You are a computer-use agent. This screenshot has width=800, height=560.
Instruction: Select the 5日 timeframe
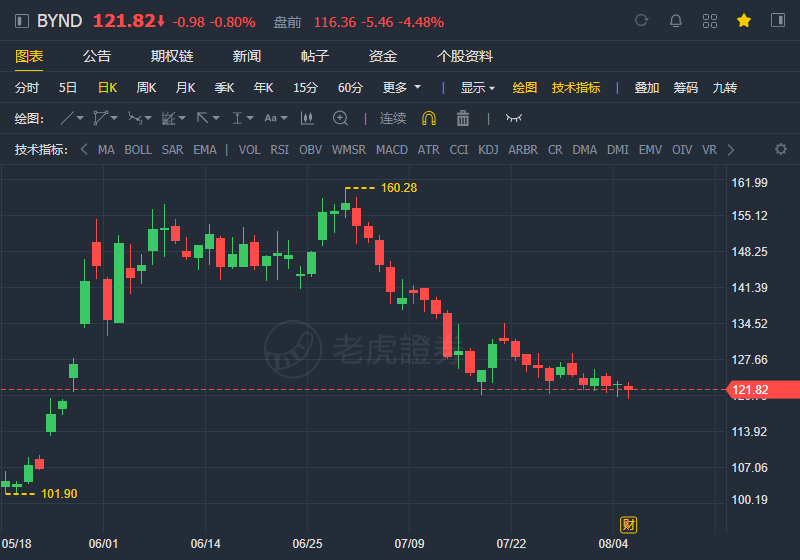[67, 88]
